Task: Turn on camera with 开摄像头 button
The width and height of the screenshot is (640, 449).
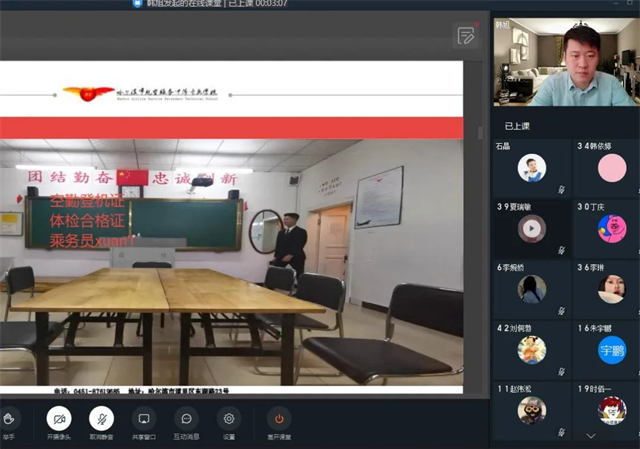Action: tap(59, 419)
